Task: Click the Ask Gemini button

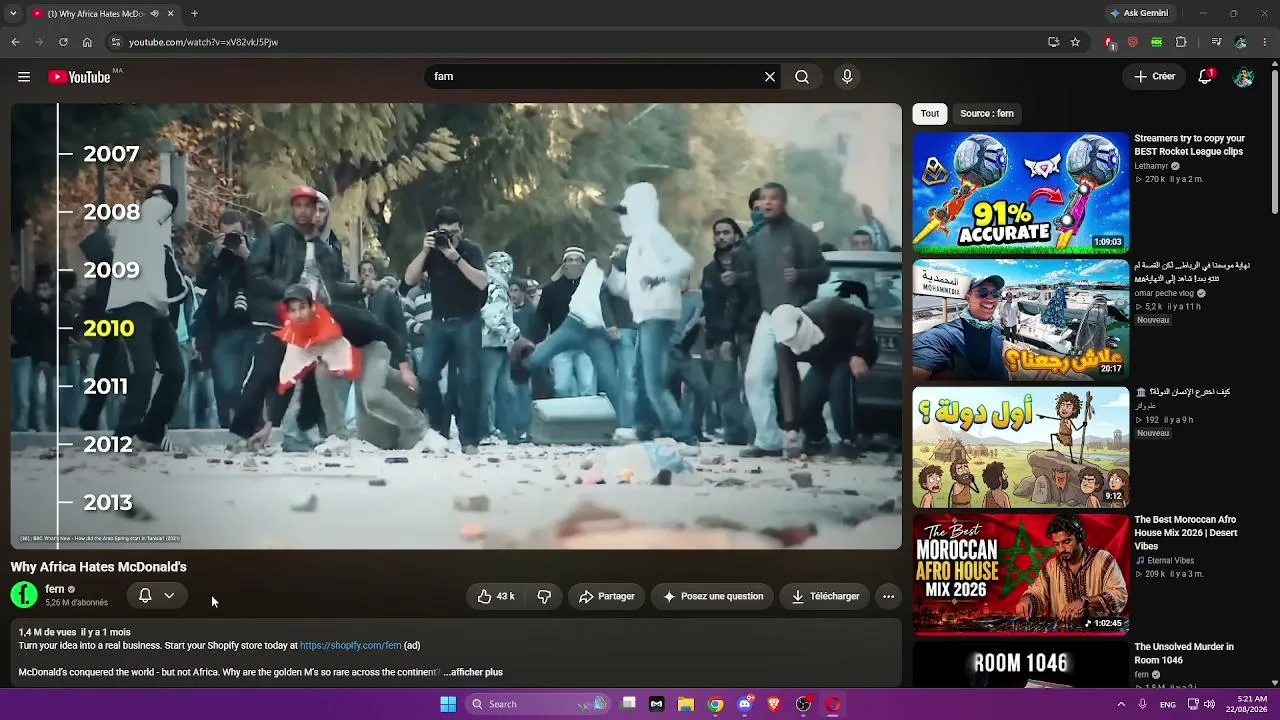Action: coord(1138,13)
